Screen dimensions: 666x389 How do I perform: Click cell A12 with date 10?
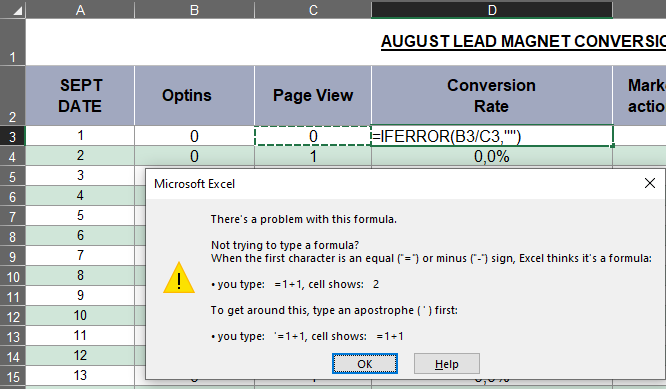pyautogui.click(x=80, y=316)
